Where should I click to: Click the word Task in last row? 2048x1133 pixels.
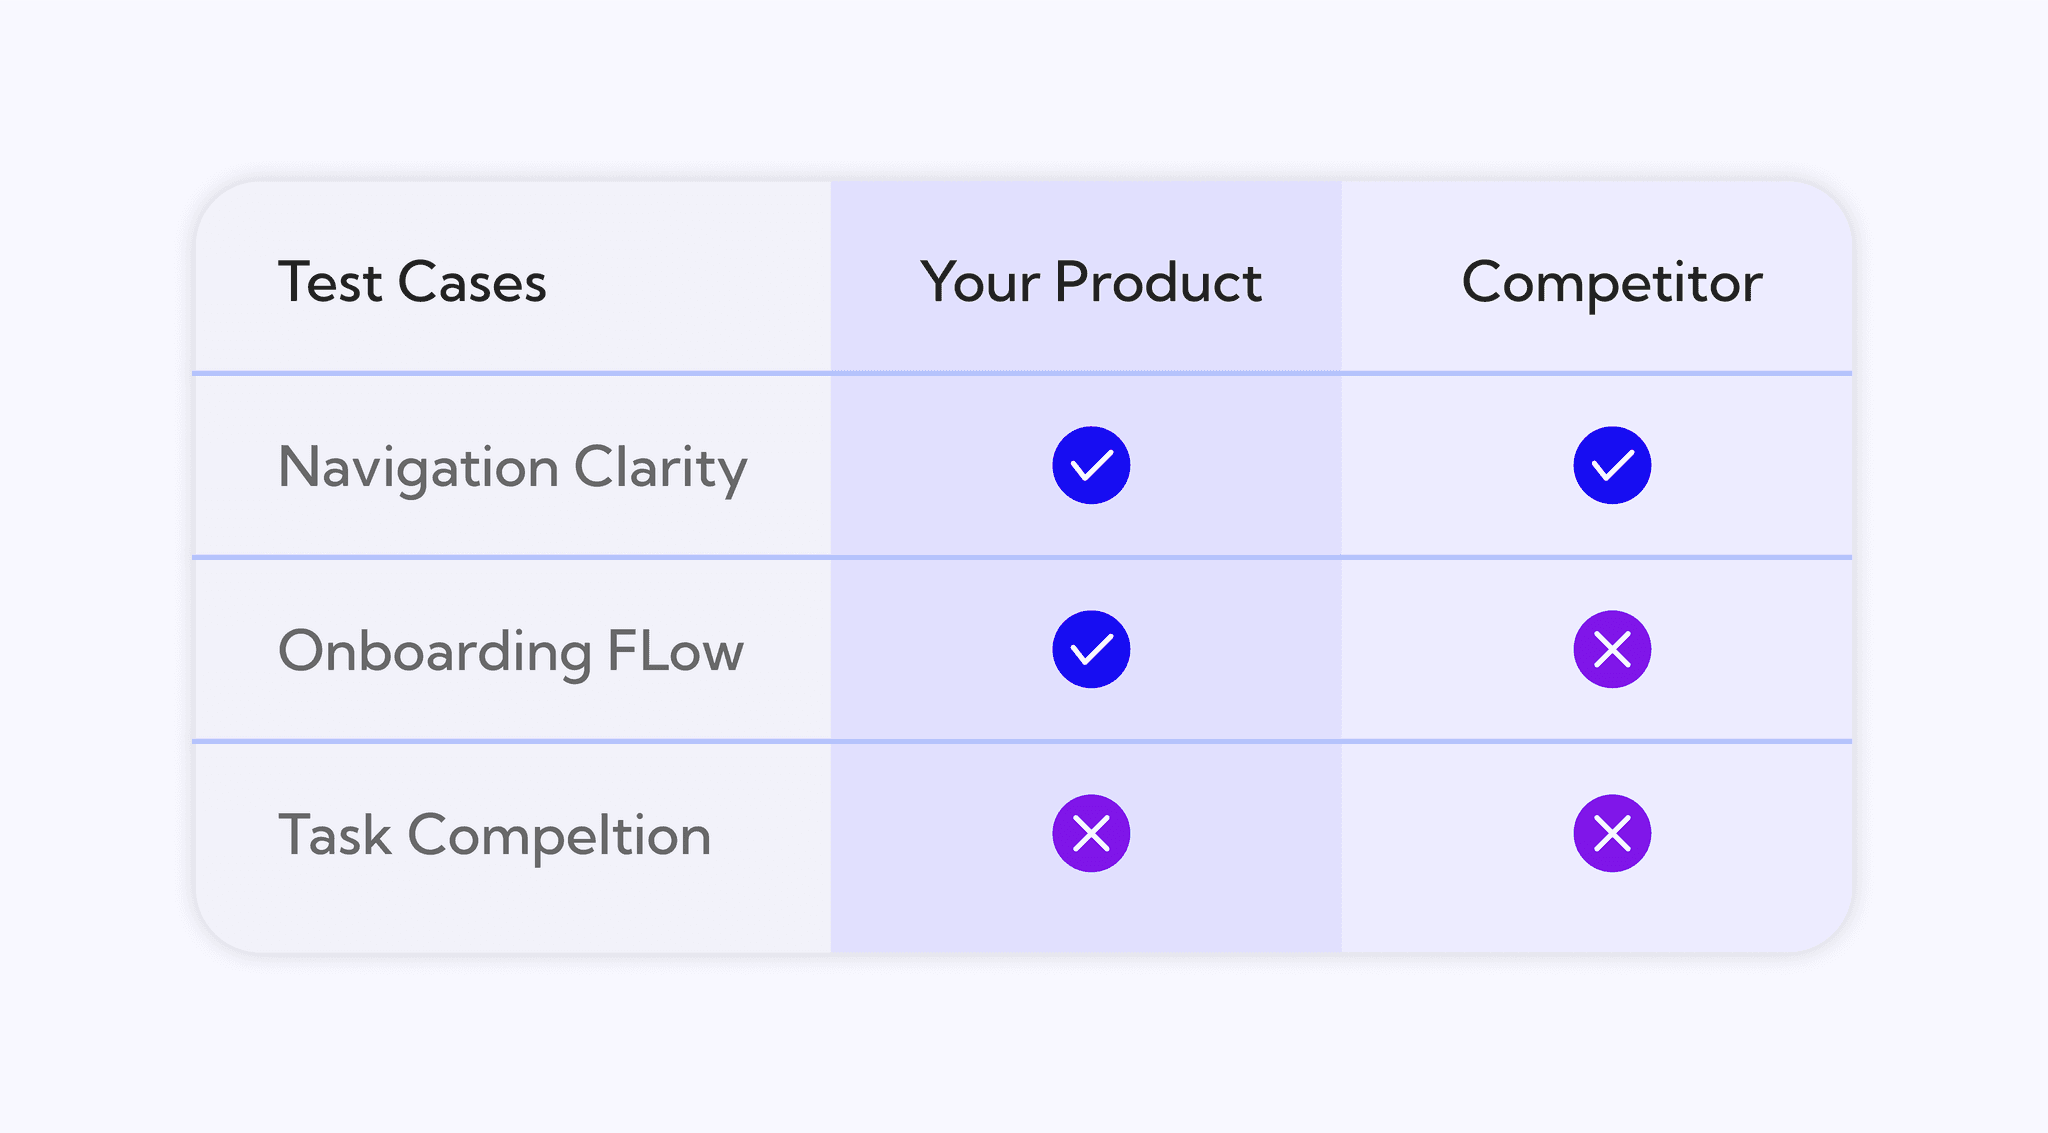pos(334,835)
